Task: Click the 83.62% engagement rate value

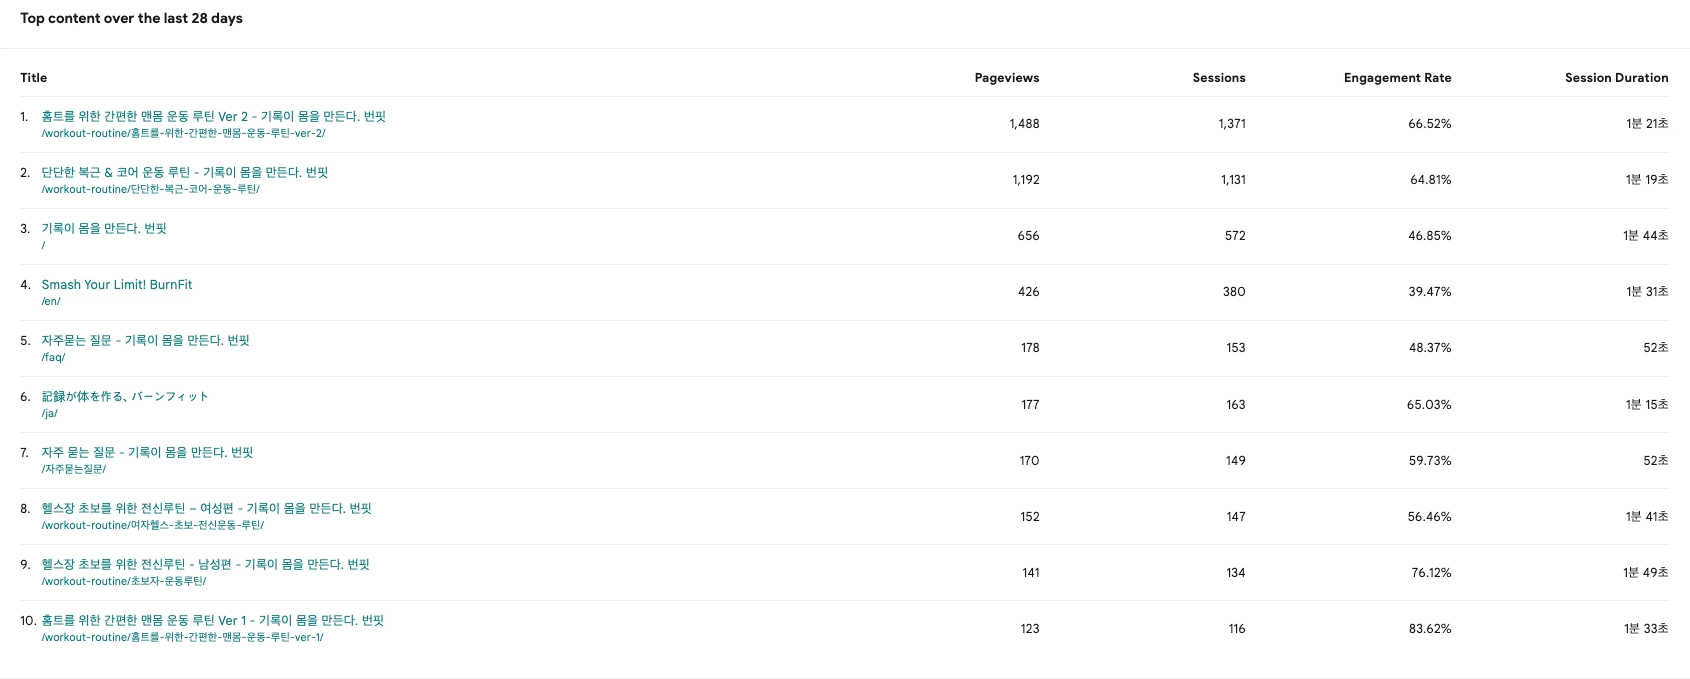Action: click(1429, 629)
